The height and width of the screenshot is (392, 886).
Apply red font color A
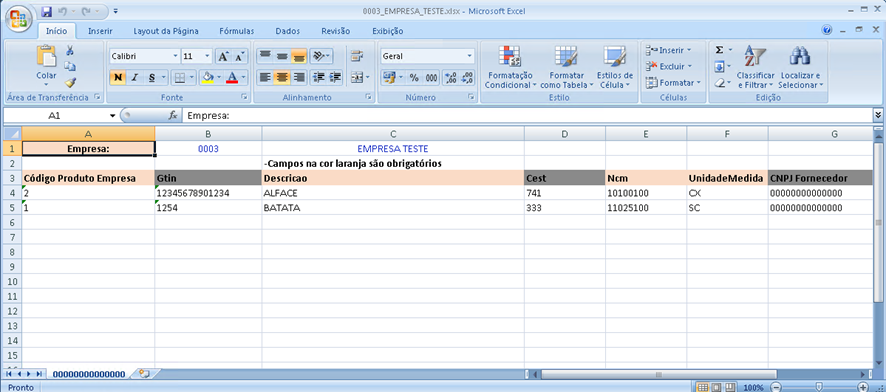pyautogui.click(x=232, y=77)
